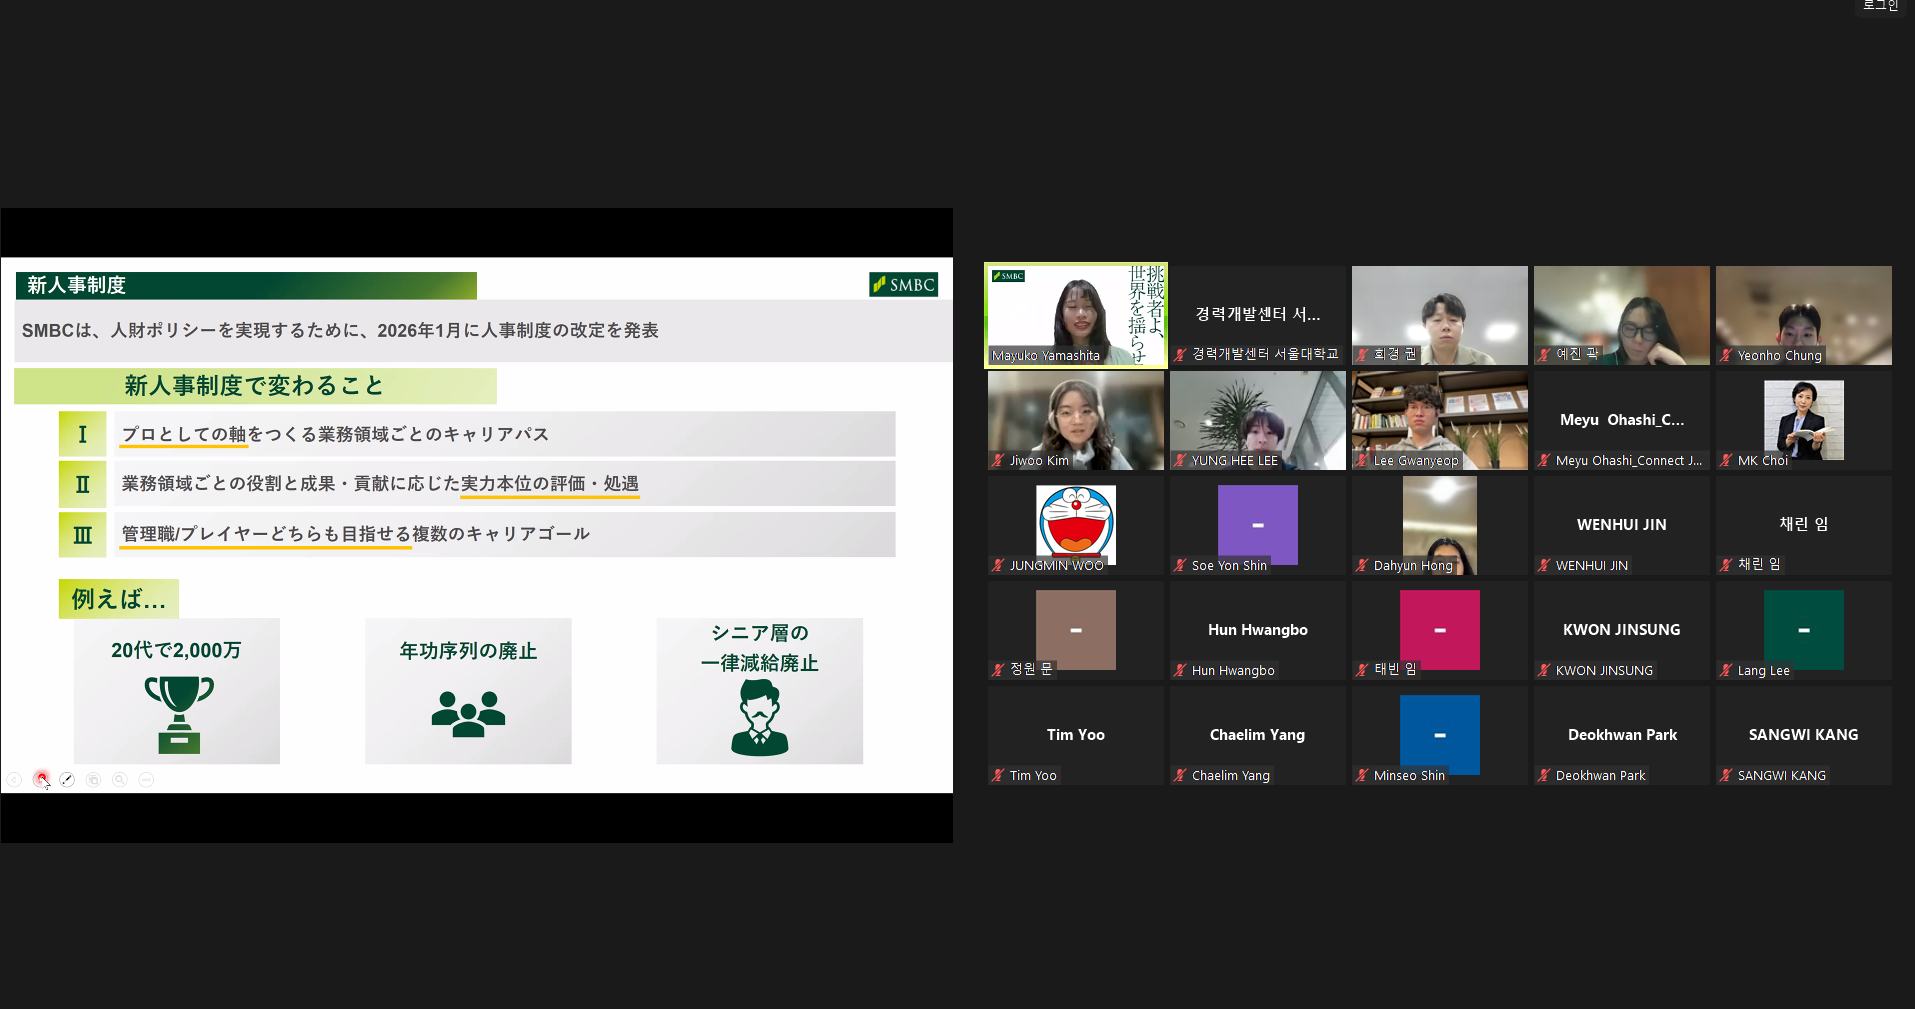The width and height of the screenshot is (1915, 1009).
Task: Click the large Tim Yoo name in tile
Action: tap(1076, 735)
